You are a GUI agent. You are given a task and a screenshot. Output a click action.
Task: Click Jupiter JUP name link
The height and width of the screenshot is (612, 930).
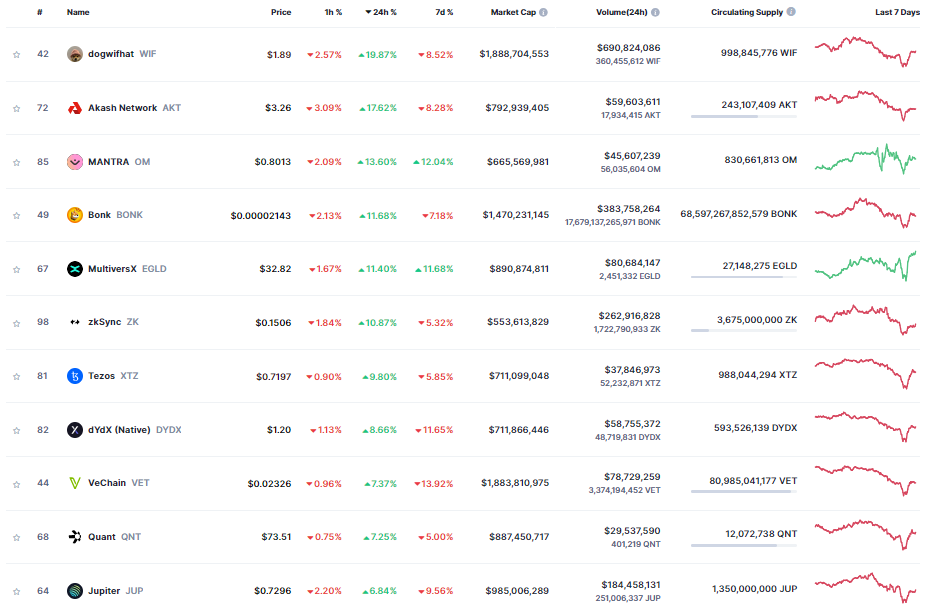116,591
